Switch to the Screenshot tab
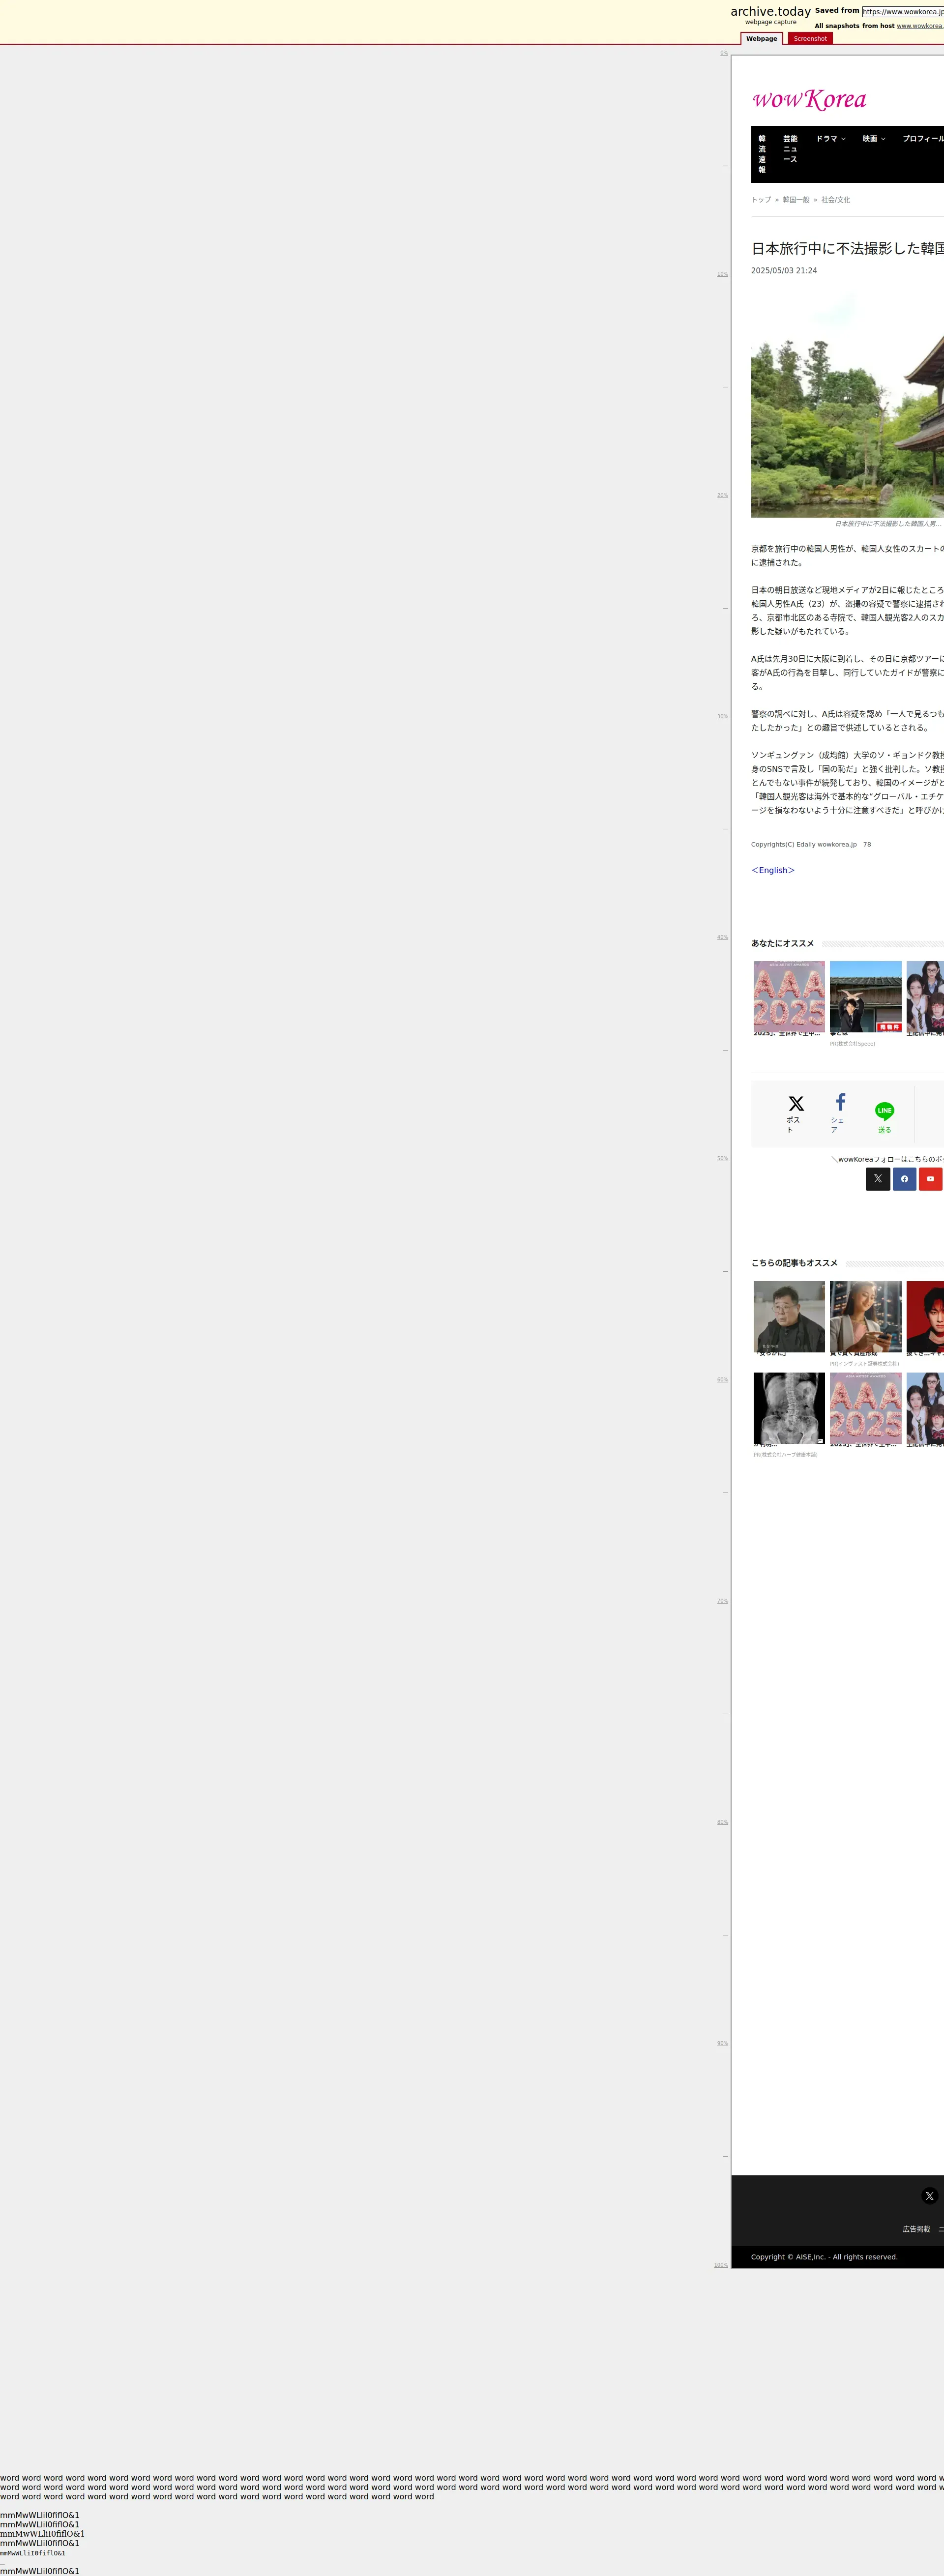Viewport: 944px width, 2576px height. (x=810, y=39)
